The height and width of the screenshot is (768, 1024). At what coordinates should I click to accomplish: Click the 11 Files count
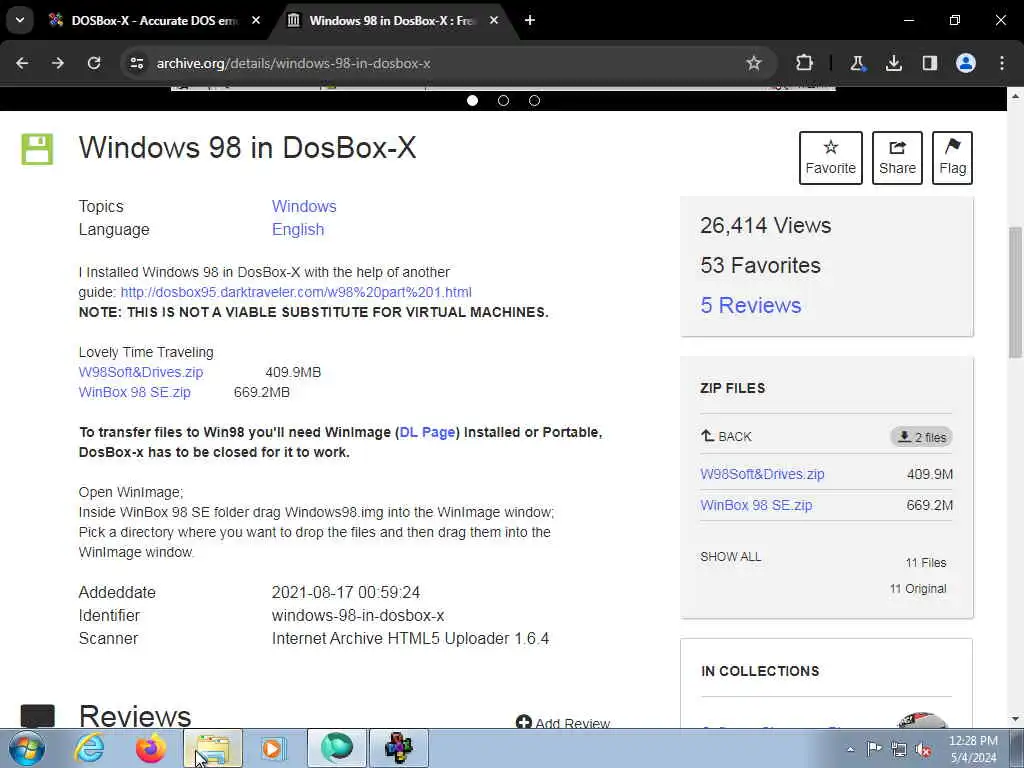click(x=926, y=563)
